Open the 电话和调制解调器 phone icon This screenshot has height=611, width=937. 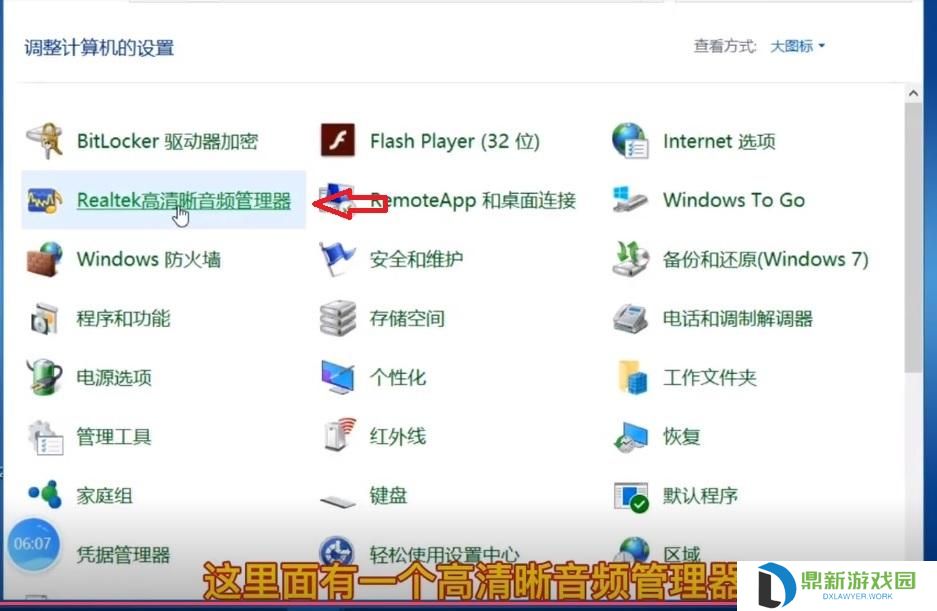(x=630, y=318)
